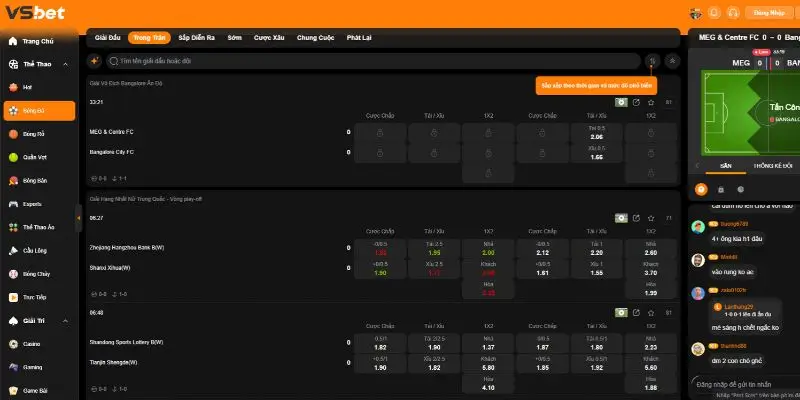This screenshot has width=800, height=400.
Task: Open Zhejiang Hangzhou Bank match in new view
Action: [636, 218]
